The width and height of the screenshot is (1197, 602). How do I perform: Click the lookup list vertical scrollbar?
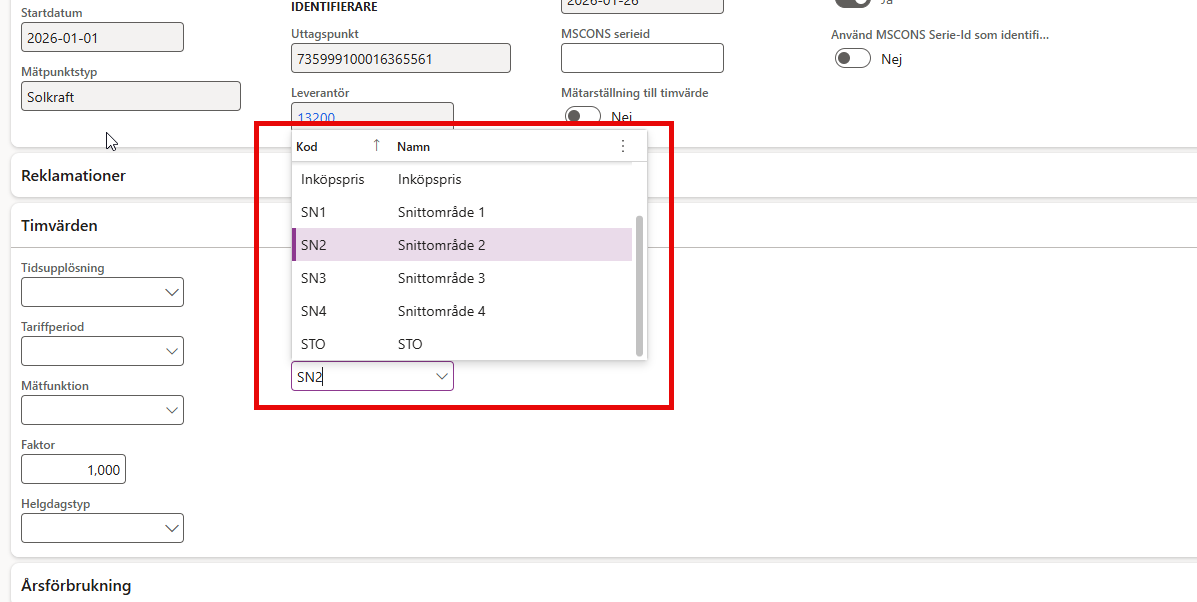(x=640, y=285)
